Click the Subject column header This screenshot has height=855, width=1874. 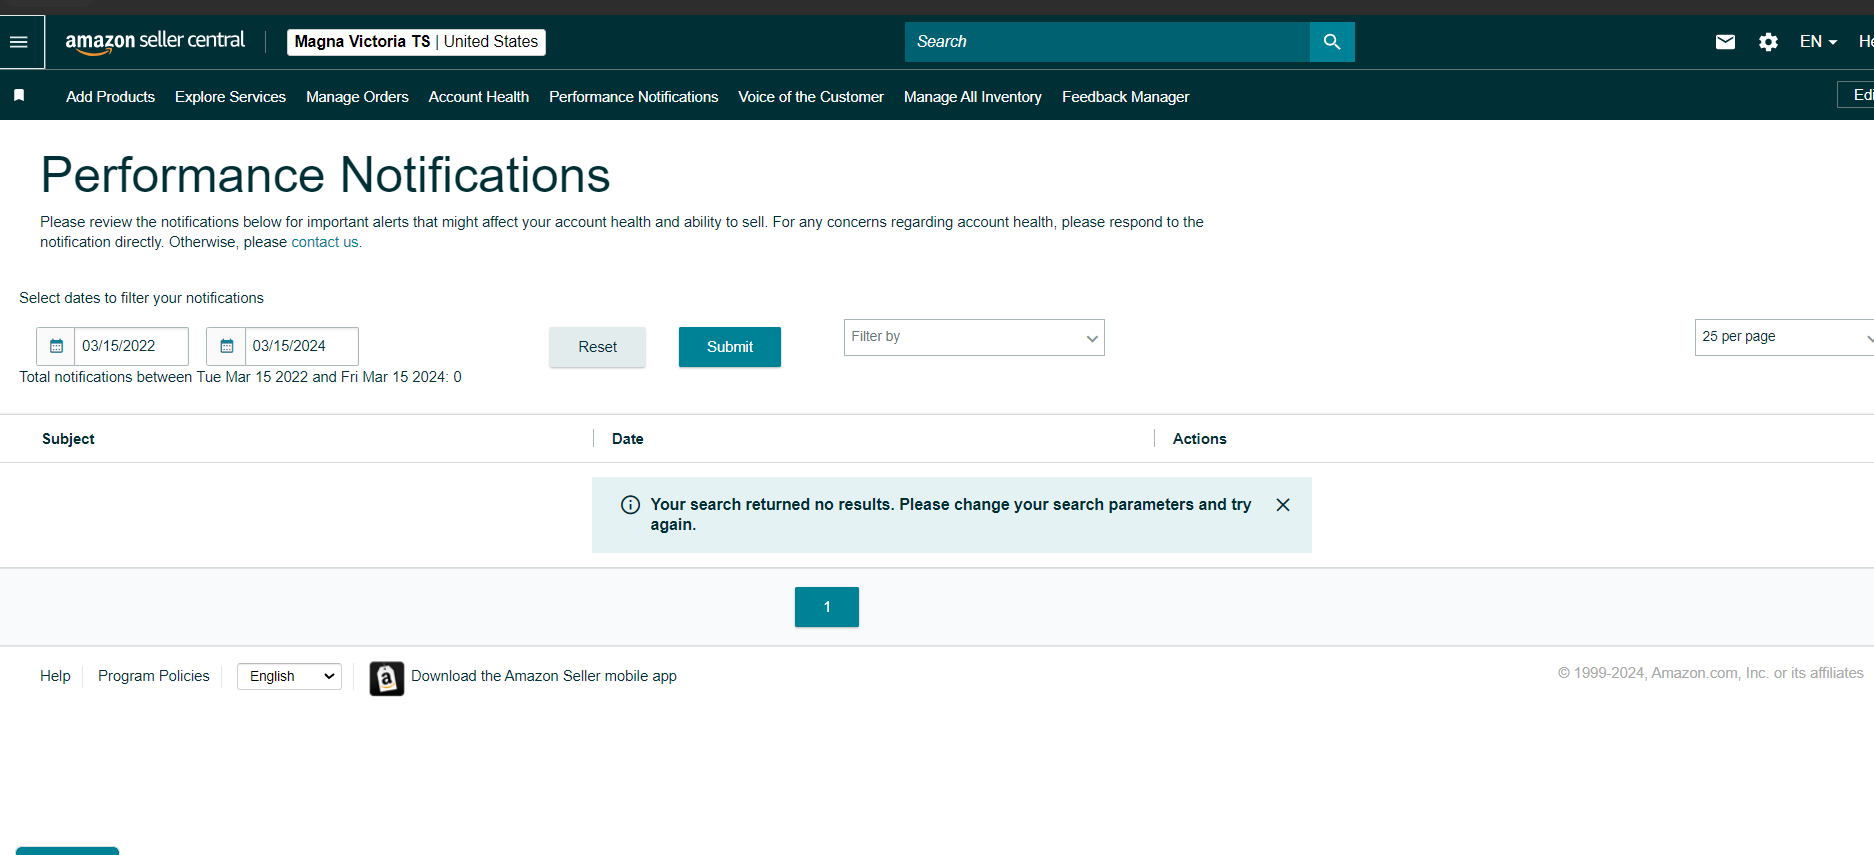[68, 439]
